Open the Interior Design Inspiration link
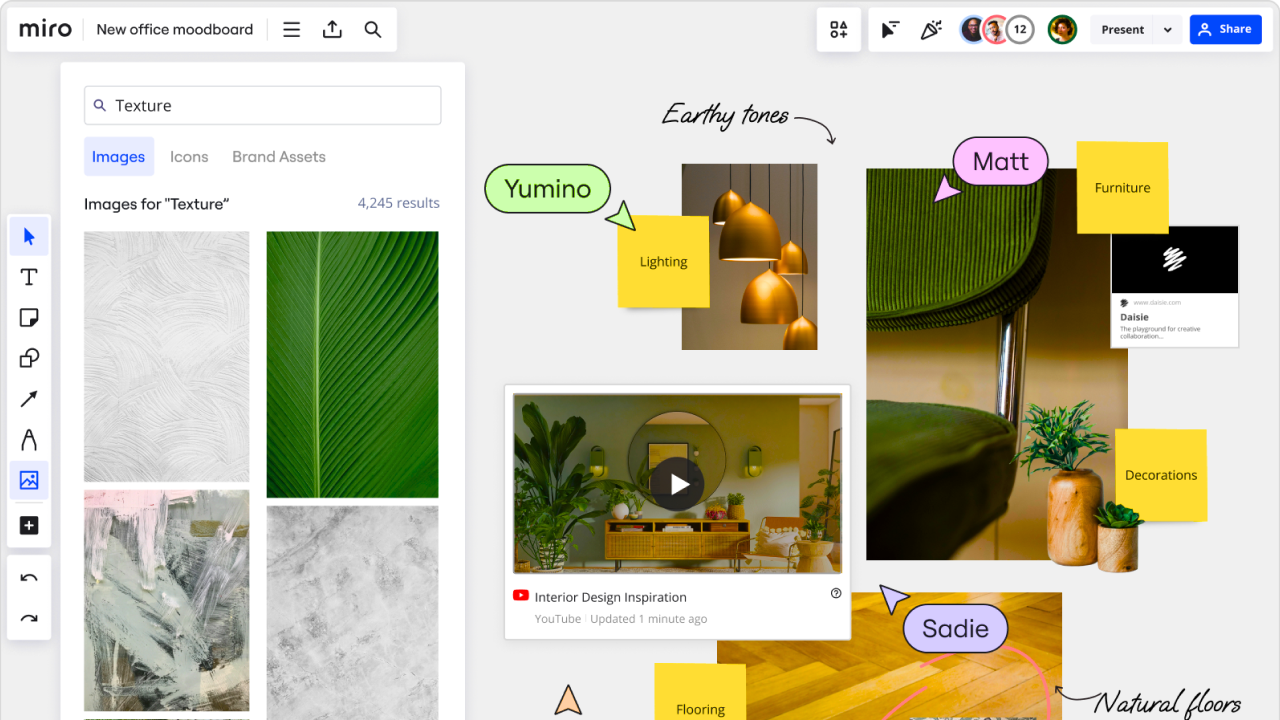 (611, 597)
